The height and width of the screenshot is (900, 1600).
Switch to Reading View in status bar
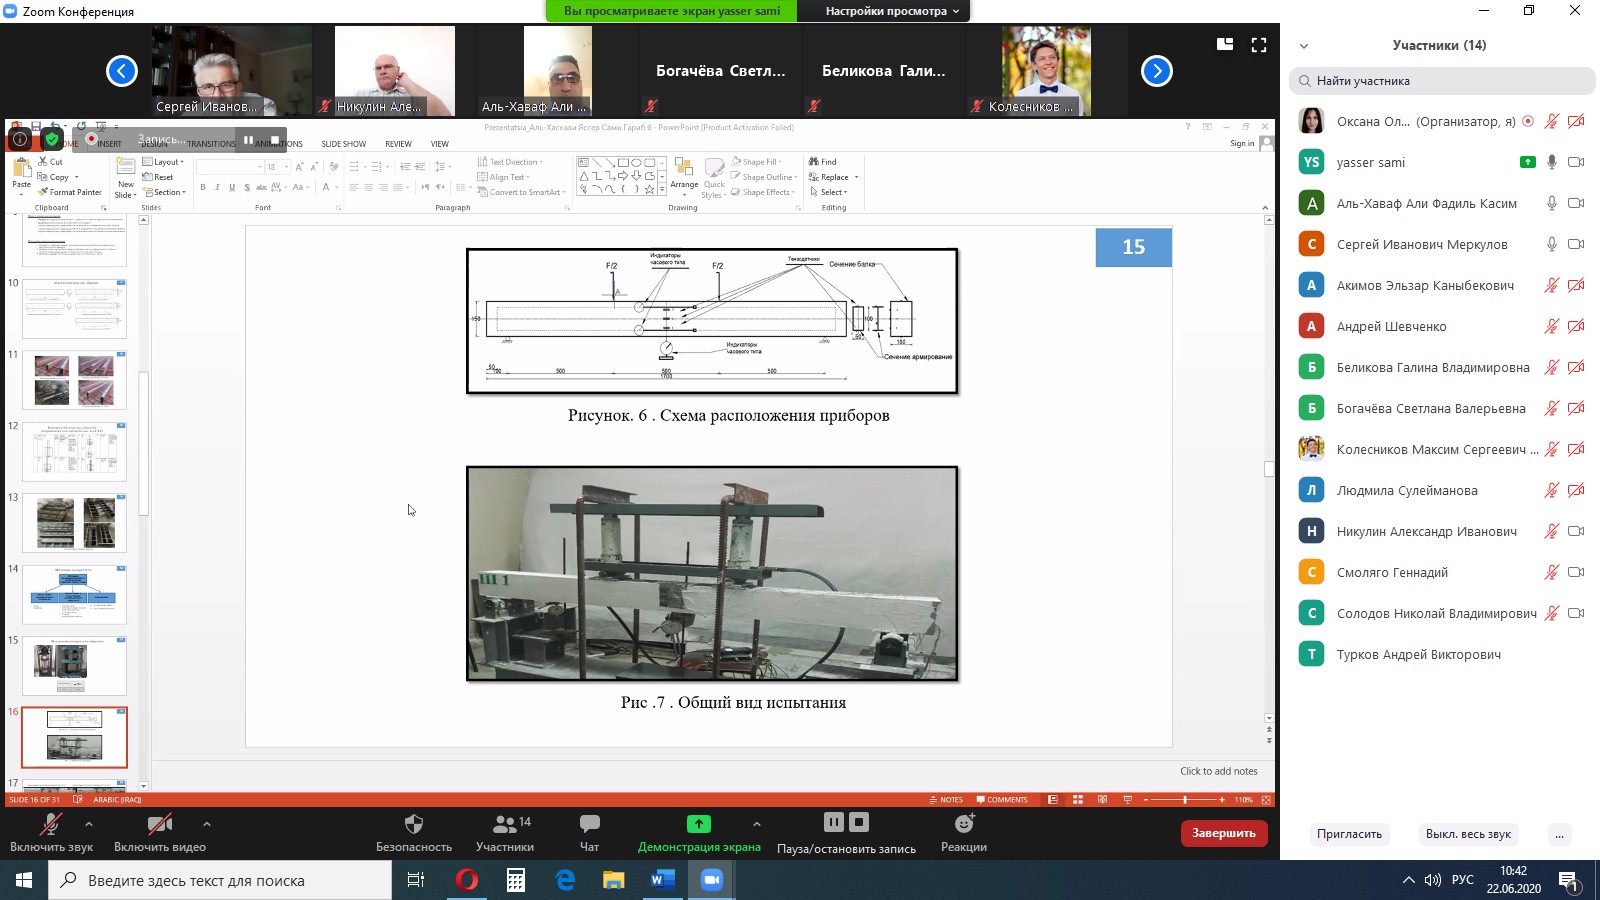point(1102,800)
